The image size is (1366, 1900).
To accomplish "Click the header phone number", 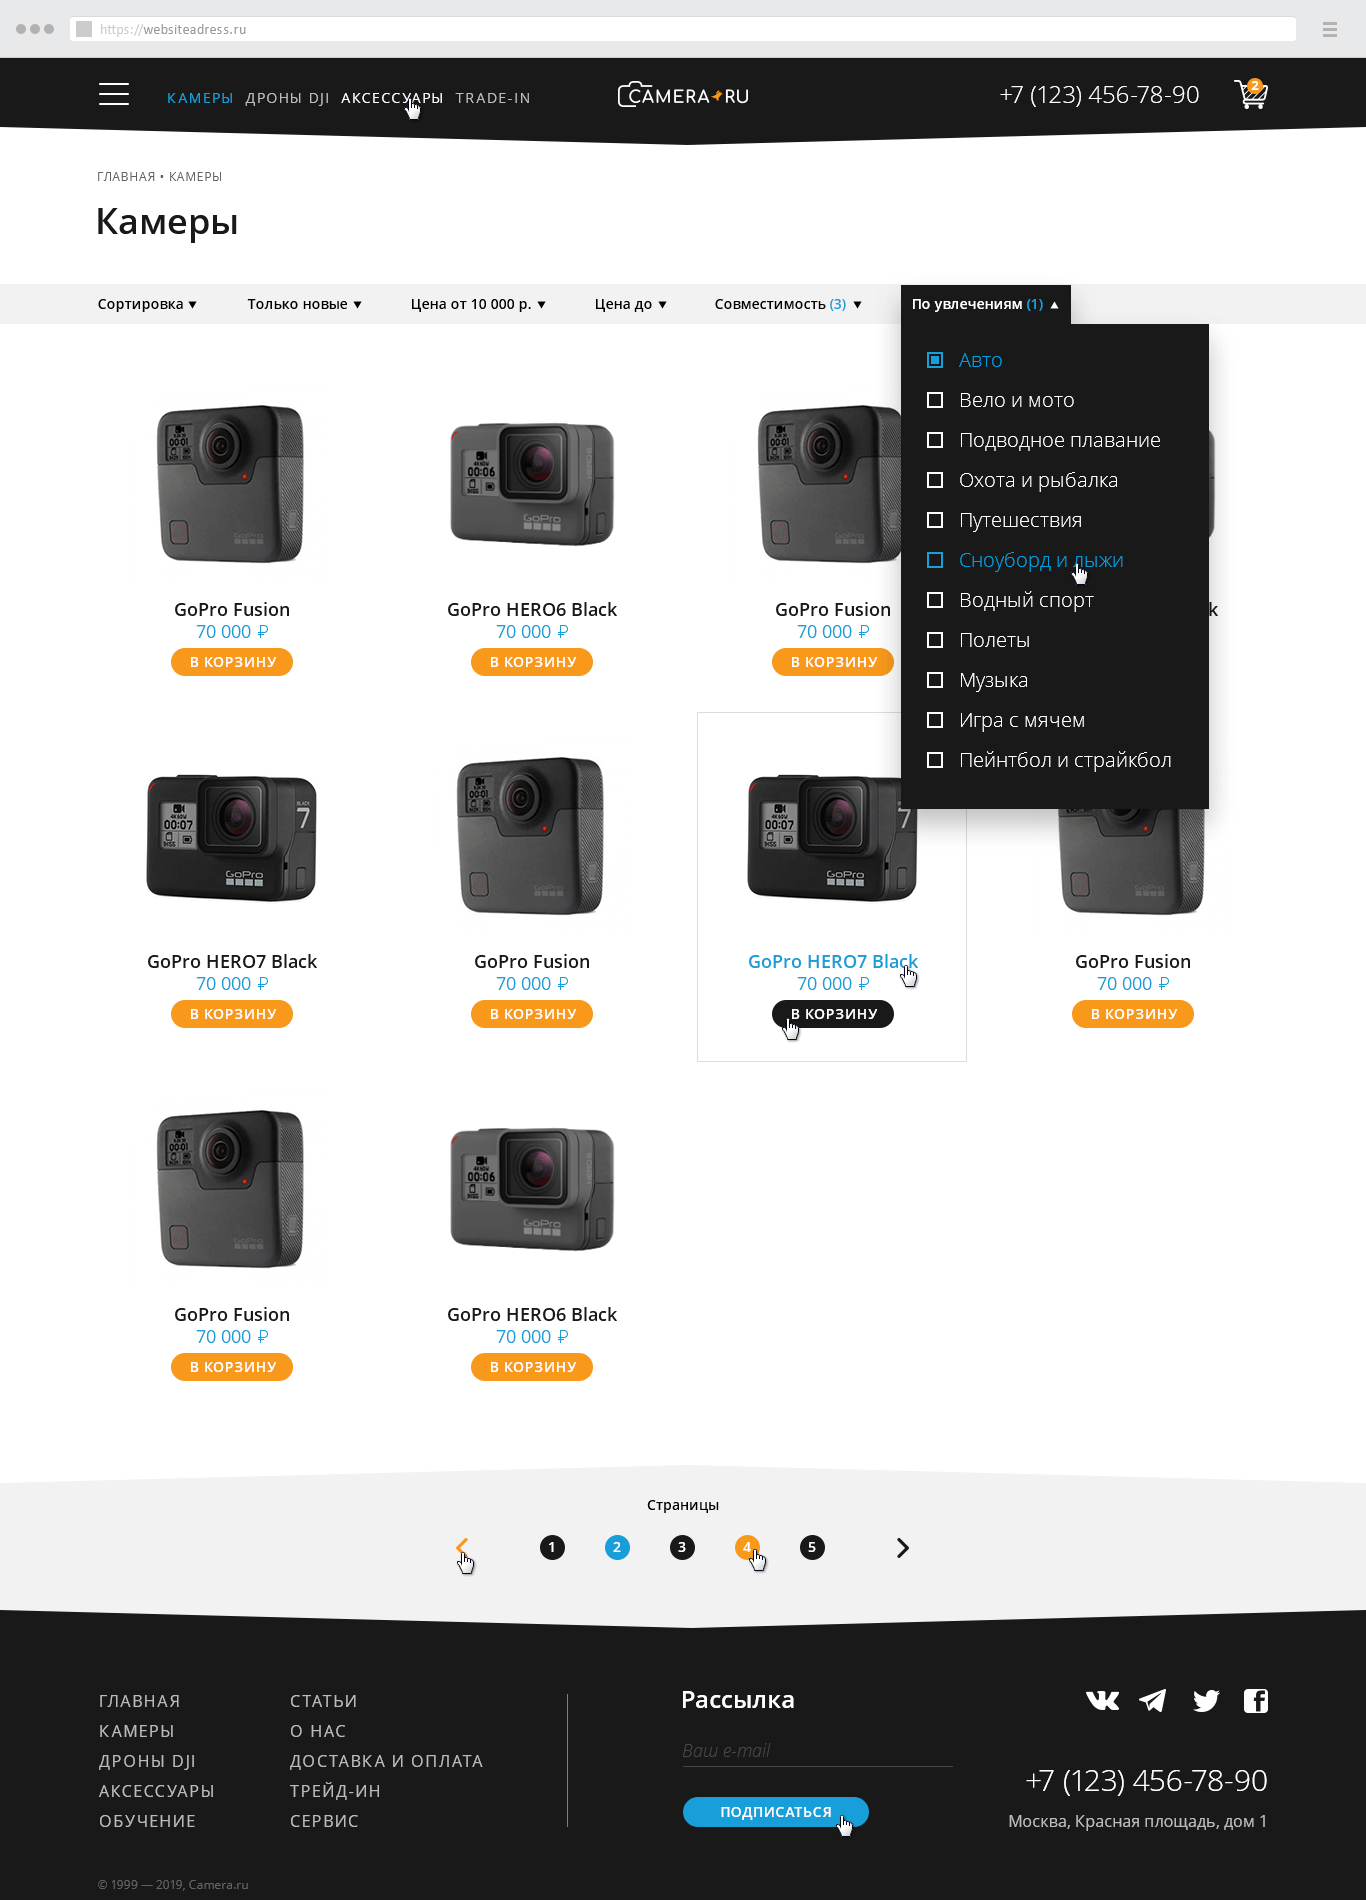I will [x=1099, y=95].
